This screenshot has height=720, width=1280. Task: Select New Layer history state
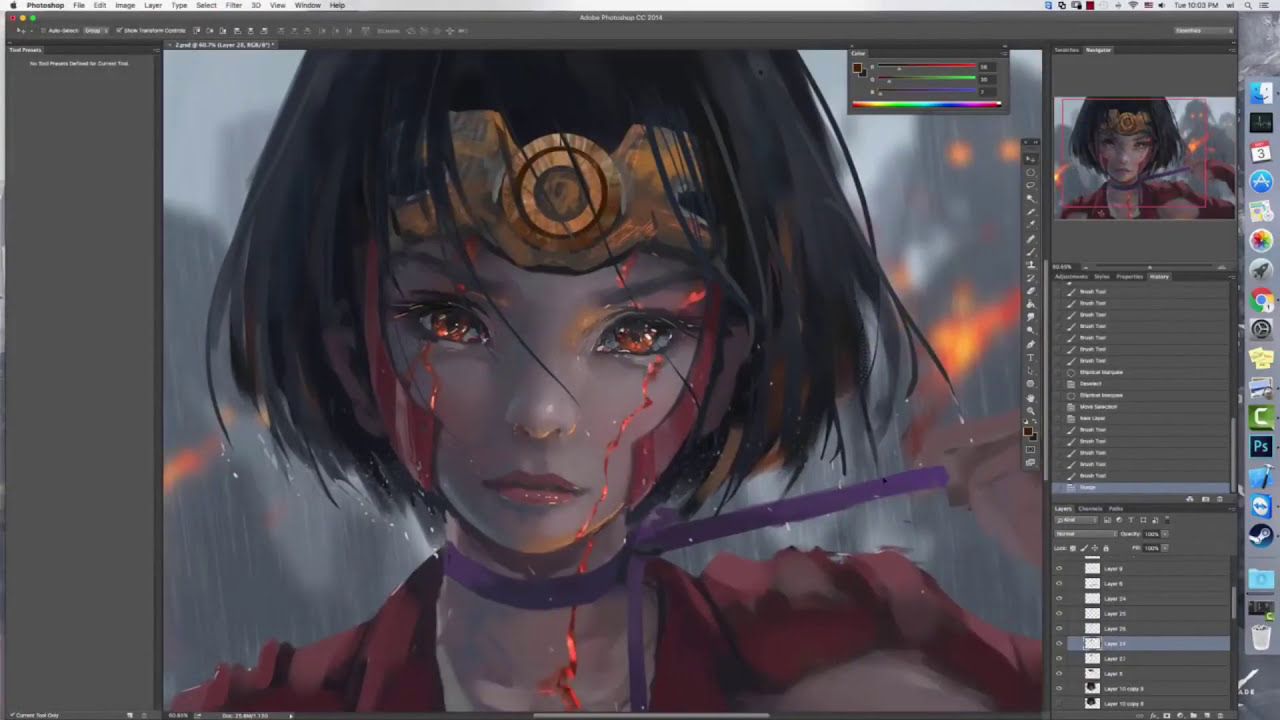click(1092, 418)
